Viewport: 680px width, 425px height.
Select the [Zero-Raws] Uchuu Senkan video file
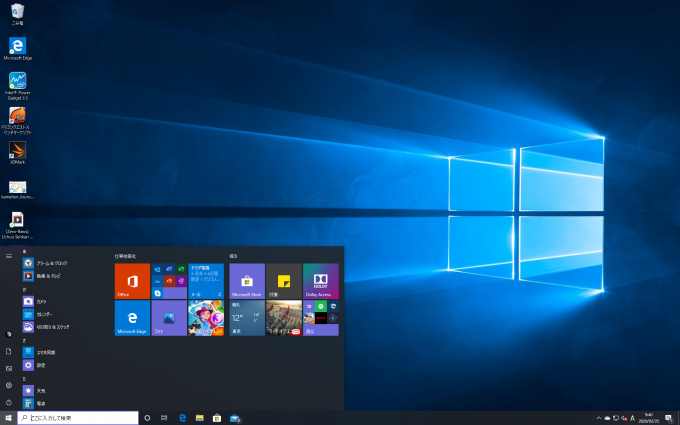(17, 225)
